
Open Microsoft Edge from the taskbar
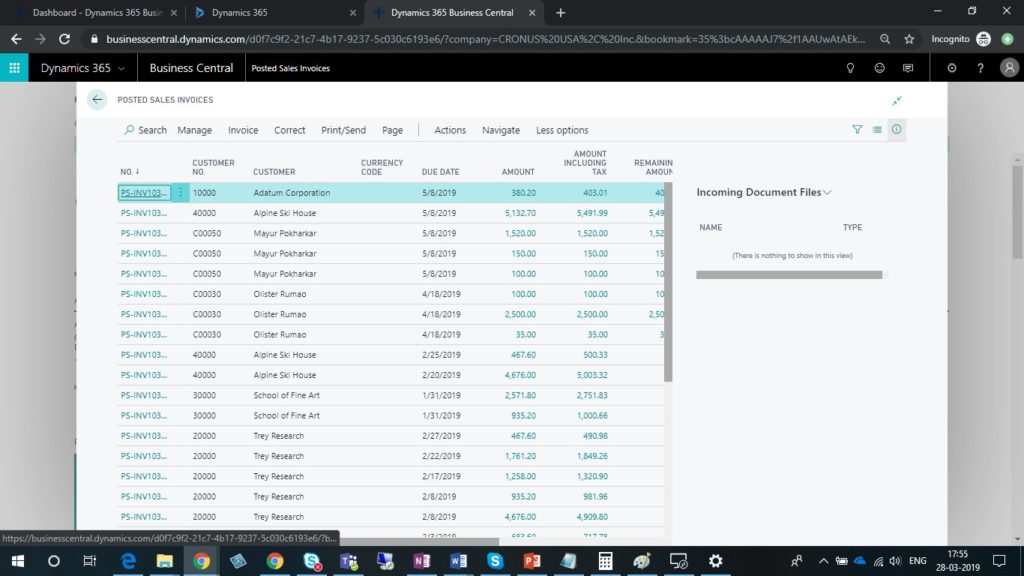tap(128, 561)
